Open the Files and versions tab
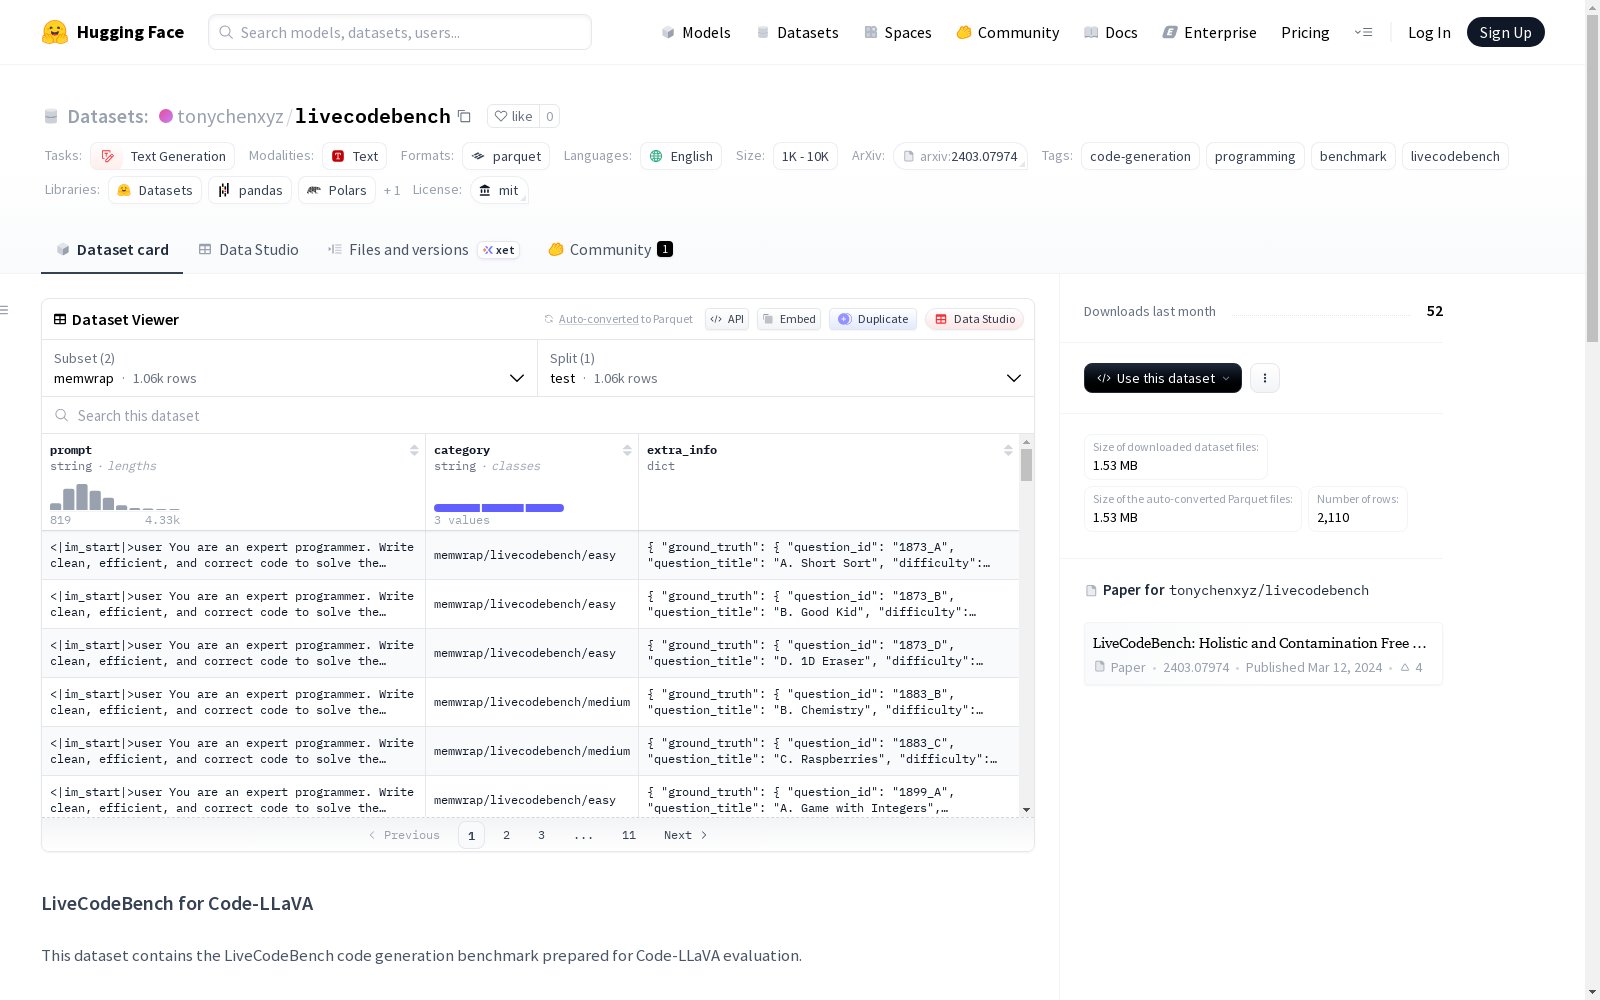 tap(422, 250)
